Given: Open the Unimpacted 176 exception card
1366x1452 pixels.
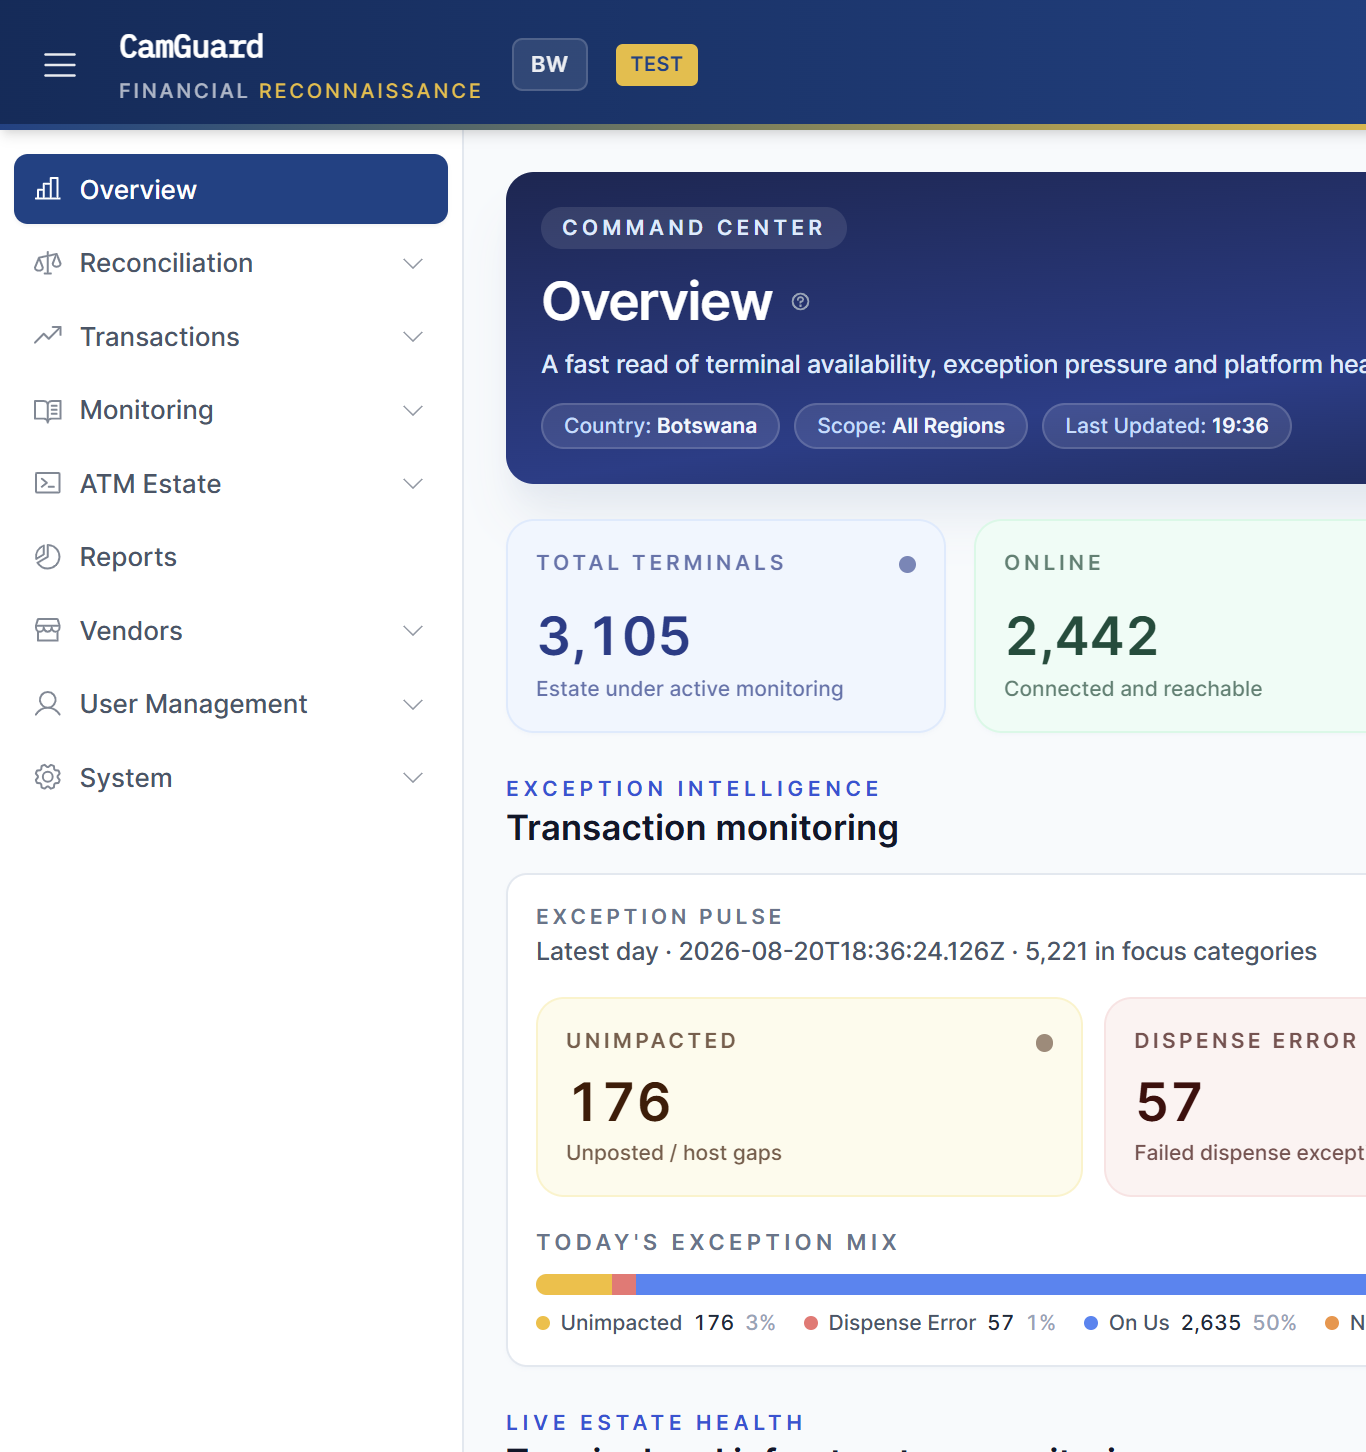Looking at the screenshot, I should click(809, 1097).
